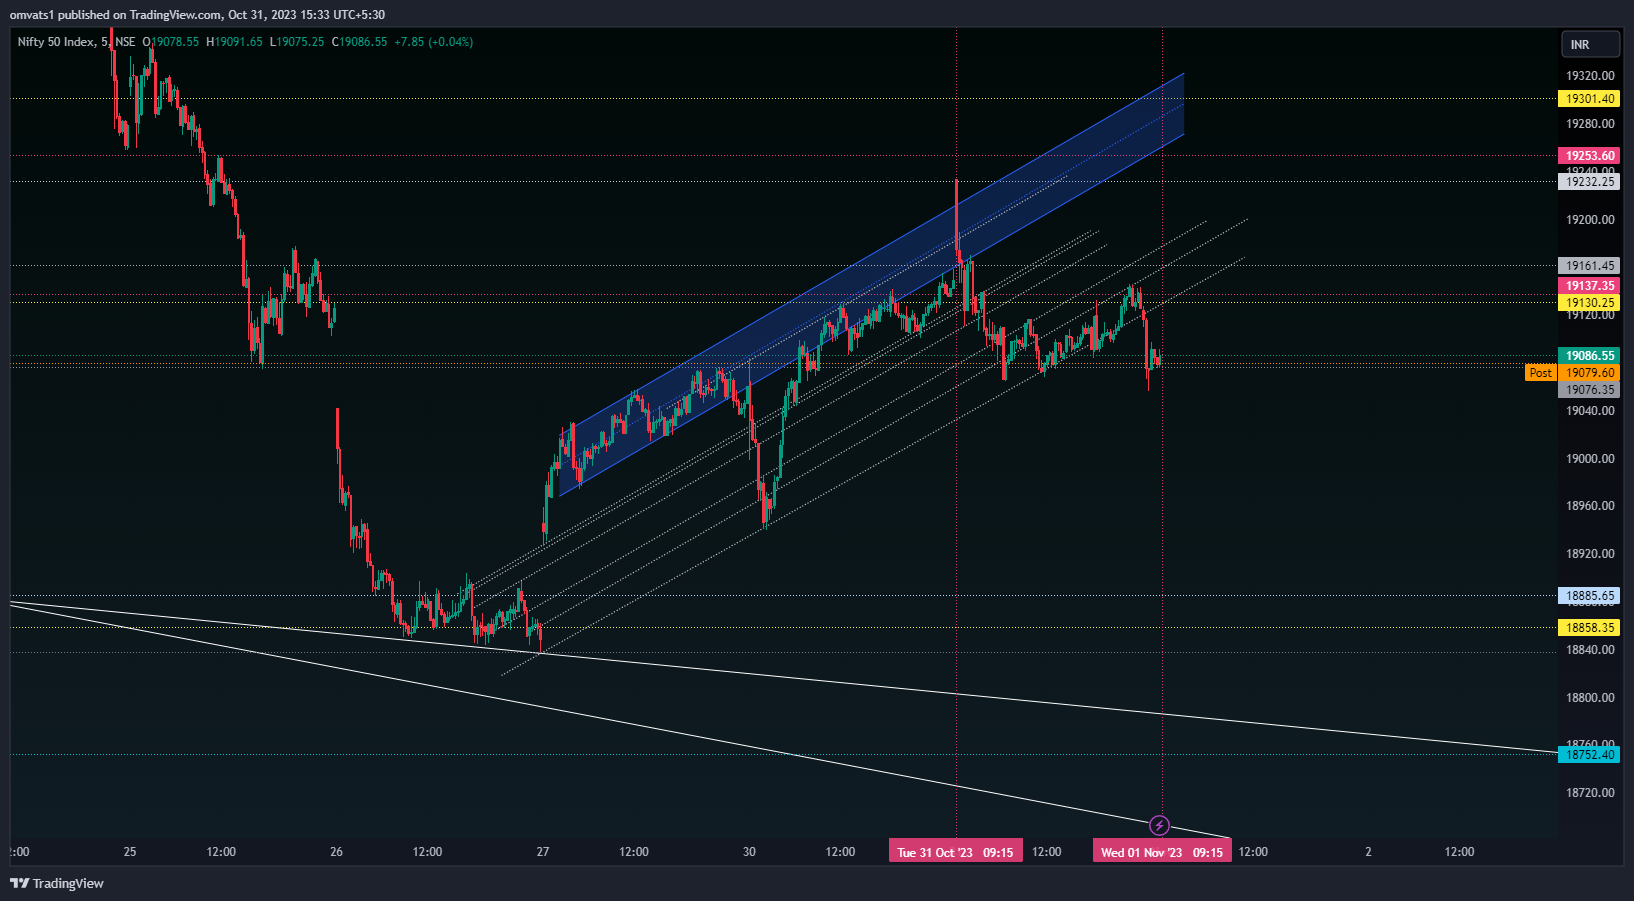Click the green 19086.55 last price label
1634x901 pixels.
1589,356
